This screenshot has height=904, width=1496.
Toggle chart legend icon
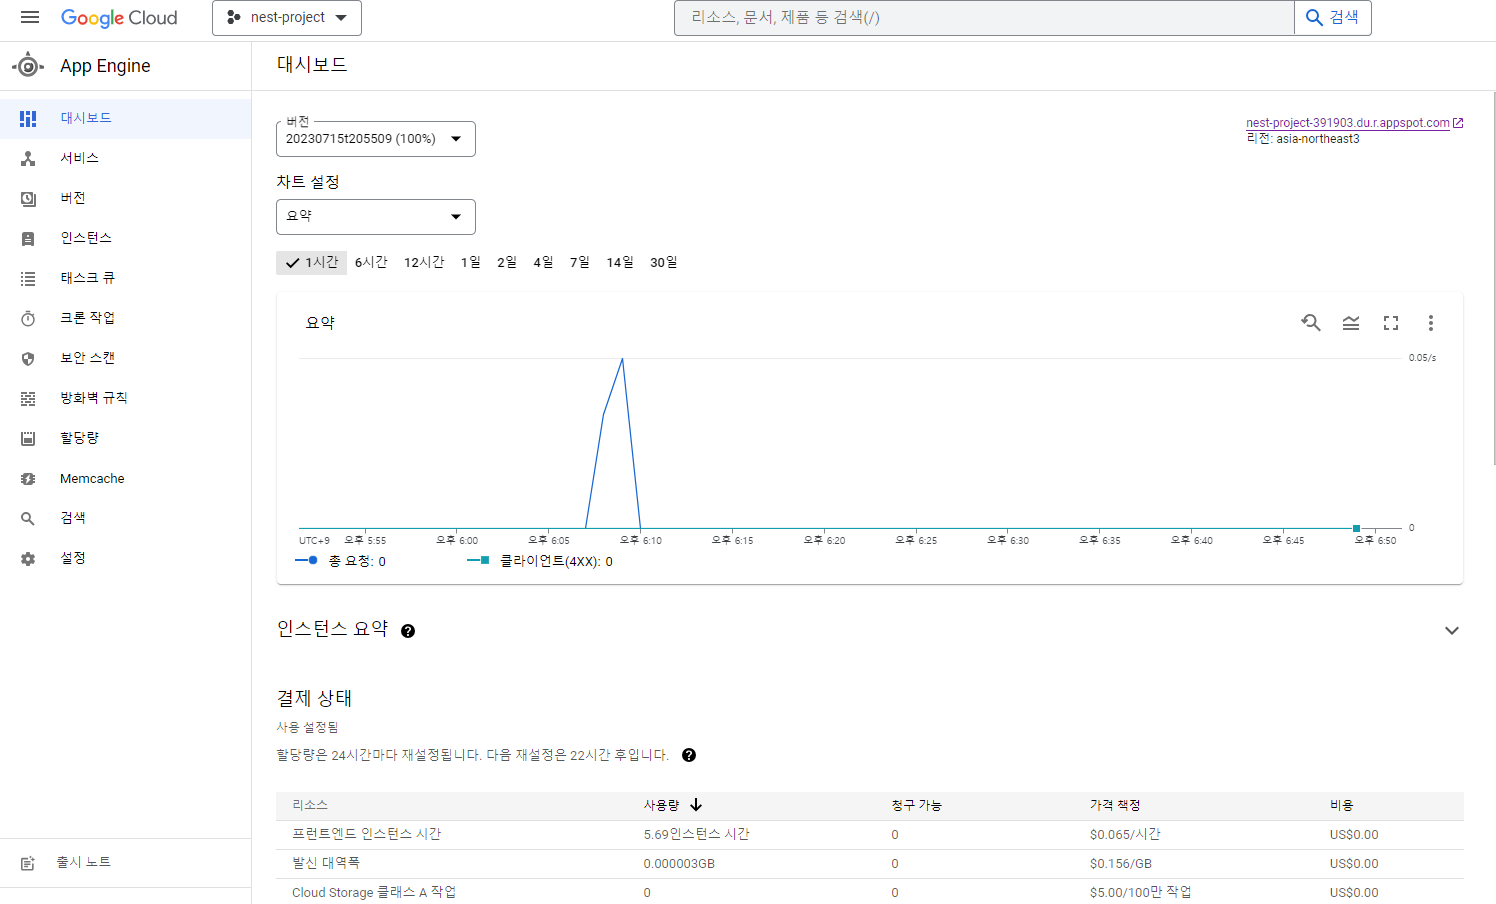click(x=1351, y=323)
